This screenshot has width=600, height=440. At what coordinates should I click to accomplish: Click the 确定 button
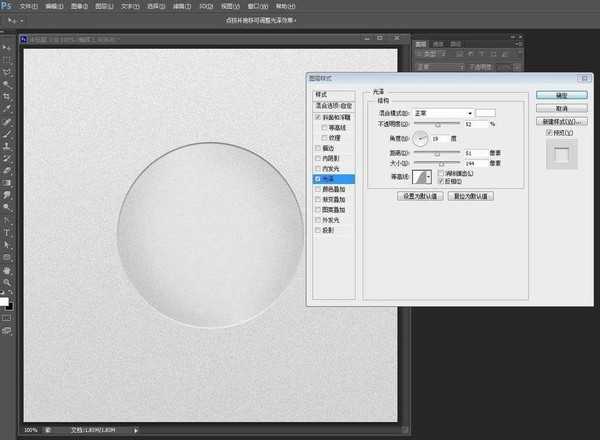point(560,95)
